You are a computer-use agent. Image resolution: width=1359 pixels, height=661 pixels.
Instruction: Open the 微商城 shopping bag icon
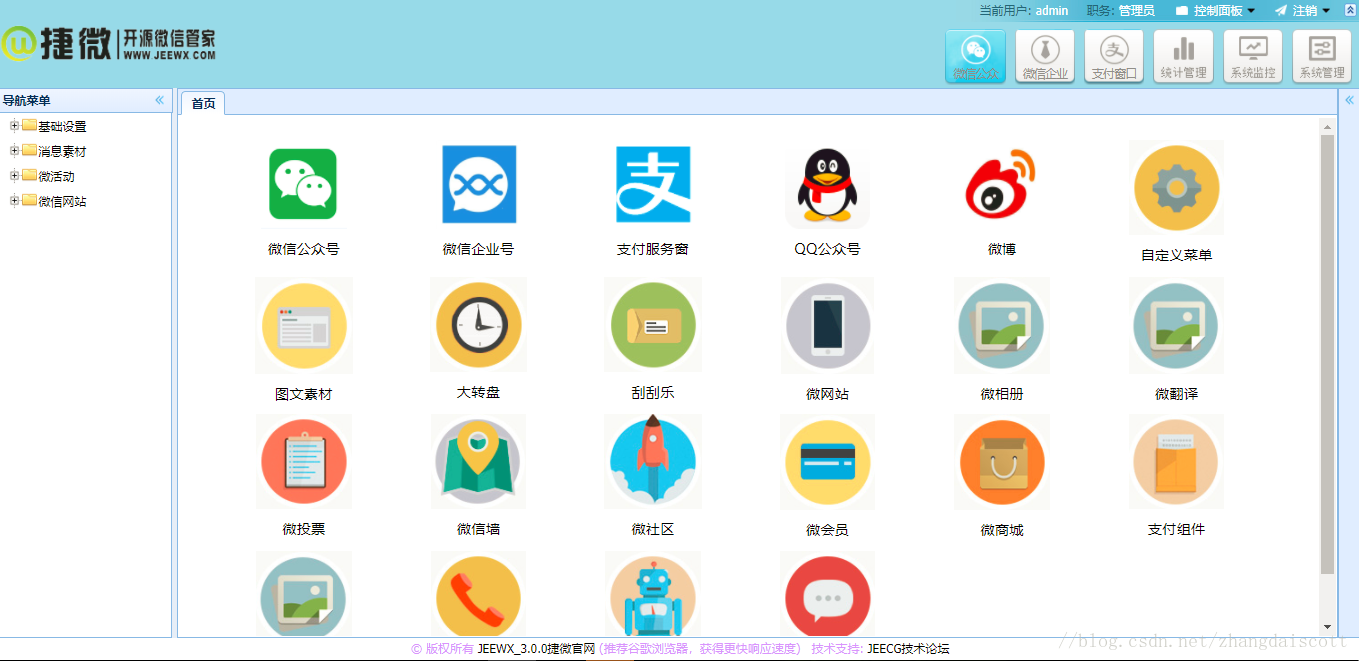pyautogui.click(x=1002, y=462)
